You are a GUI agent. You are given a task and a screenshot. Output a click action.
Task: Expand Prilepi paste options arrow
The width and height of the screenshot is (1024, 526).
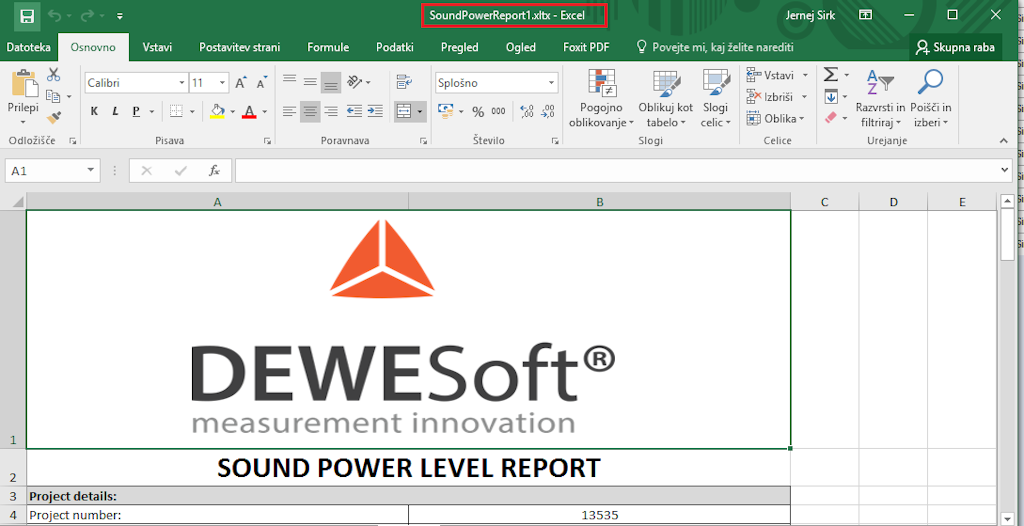coord(23,122)
